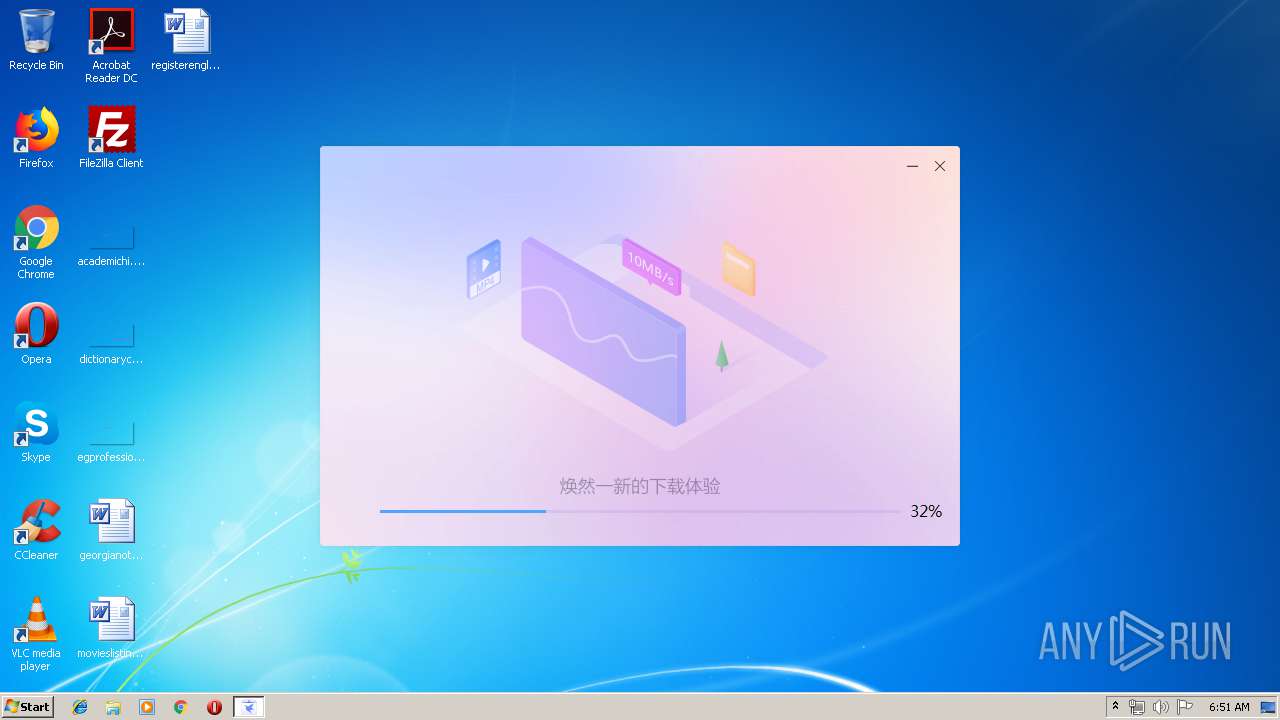The width and height of the screenshot is (1280, 720).
Task: Open the movieslistin Word document
Action: point(111,628)
